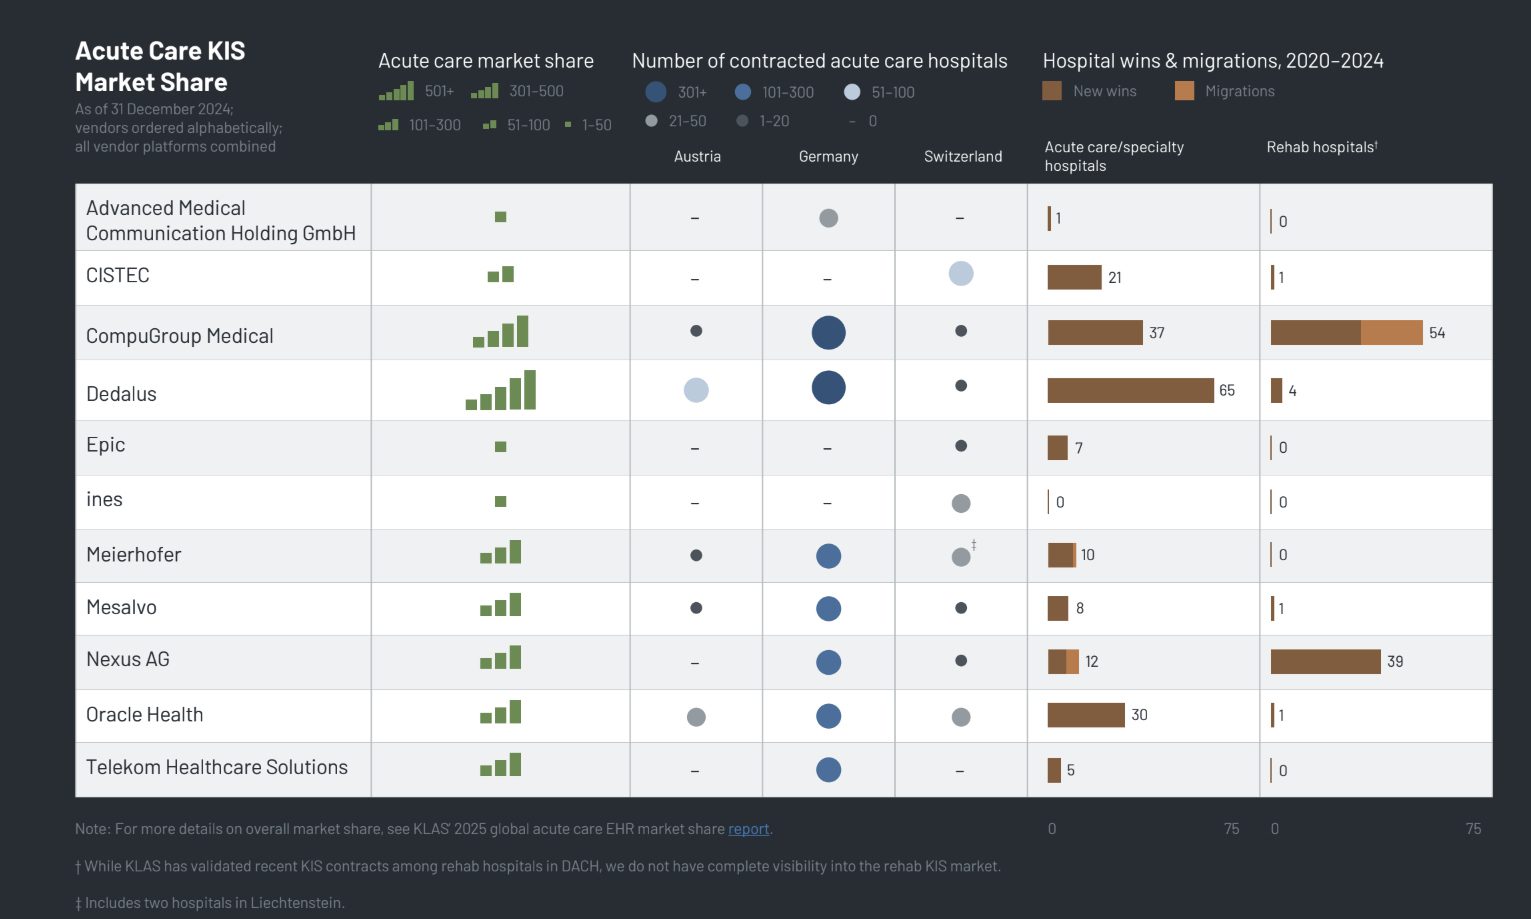Click CISTEC's Switzerland hospital circle
The width and height of the screenshot is (1531, 919).
(x=961, y=273)
